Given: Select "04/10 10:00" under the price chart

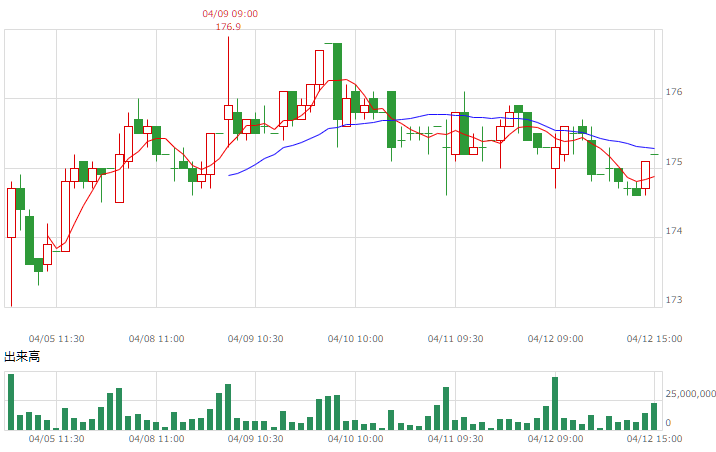Looking at the screenshot, I should 355,339.
